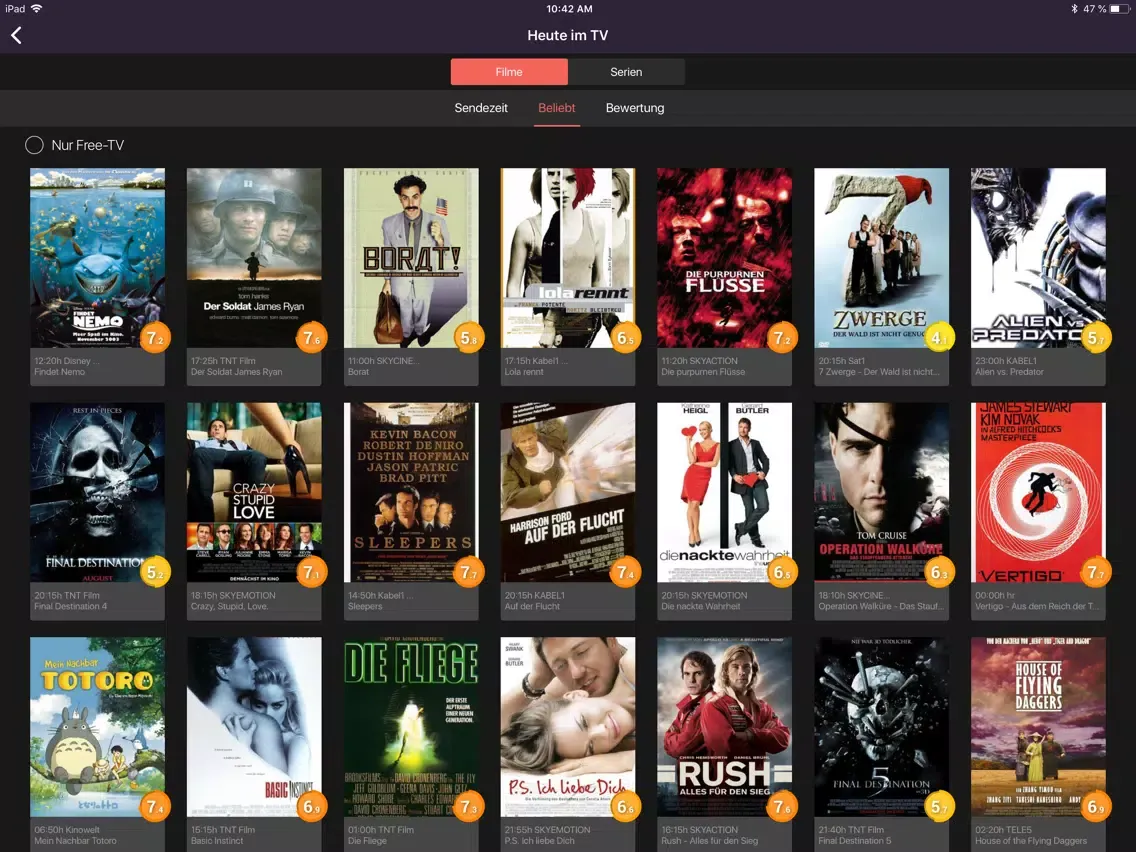
Task: Tap the 6.5 rating badge on Lola rennt
Action: [625, 338]
